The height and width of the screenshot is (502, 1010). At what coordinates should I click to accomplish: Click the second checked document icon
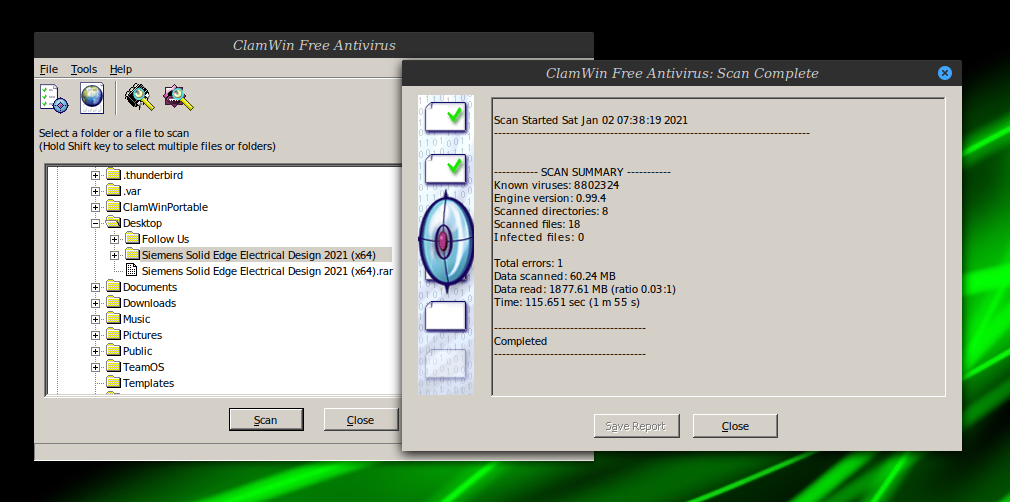point(445,167)
